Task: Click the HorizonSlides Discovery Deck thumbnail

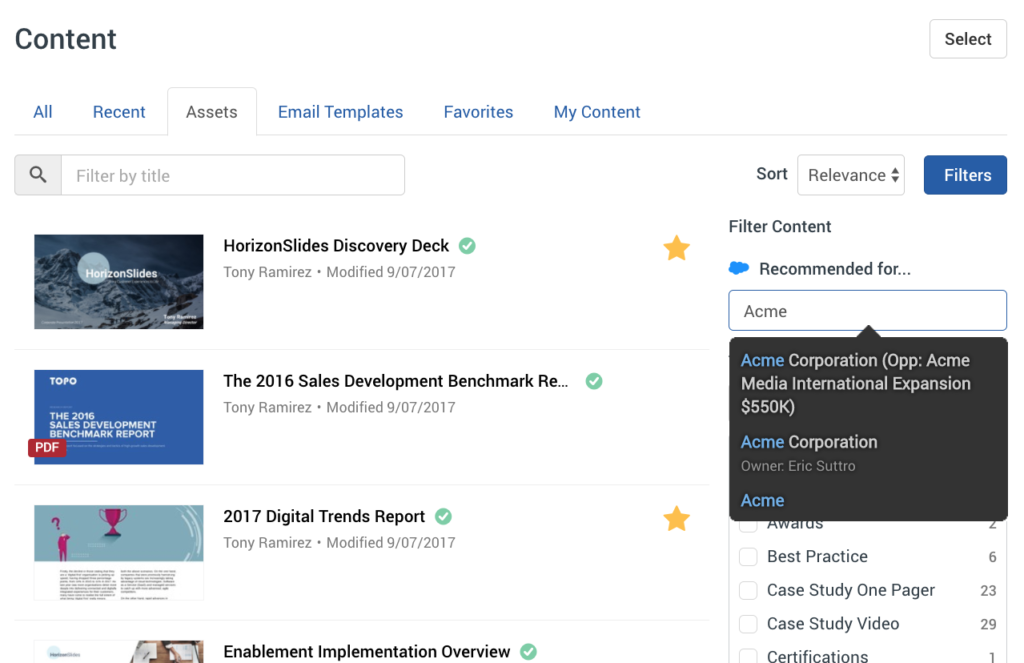Action: 118,281
